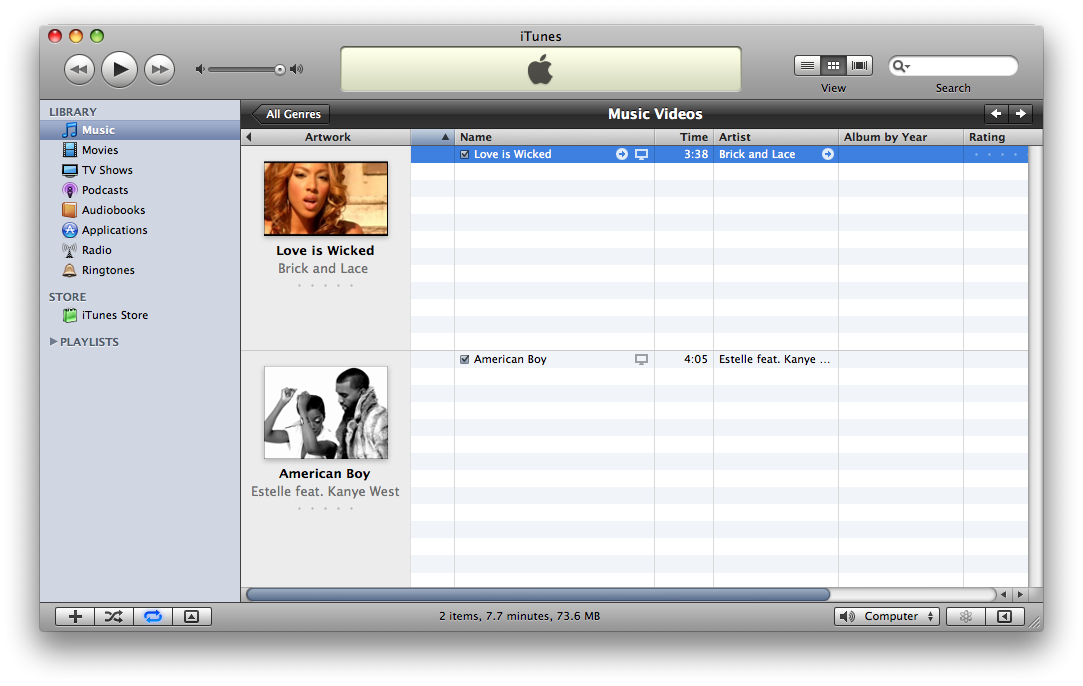Open iTunes Store in the sidebar
1083x686 pixels.
point(114,315)
